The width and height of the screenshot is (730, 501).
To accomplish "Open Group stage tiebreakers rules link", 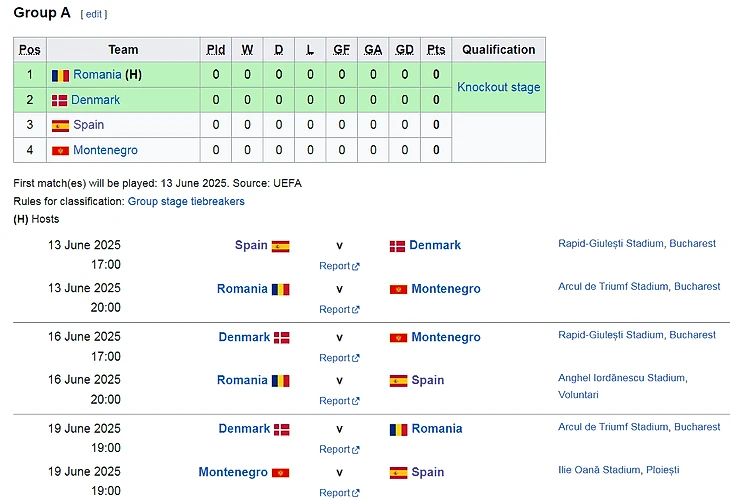I will pos(186,201).
